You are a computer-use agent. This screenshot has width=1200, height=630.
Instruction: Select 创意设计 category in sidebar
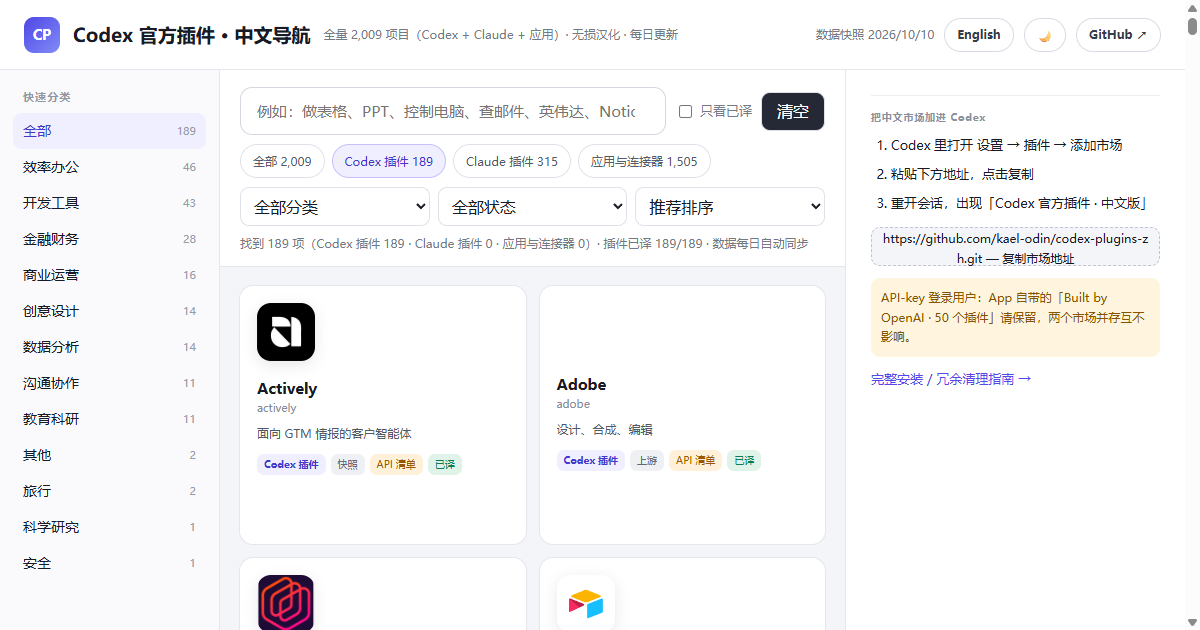click(x=109, y=311)
